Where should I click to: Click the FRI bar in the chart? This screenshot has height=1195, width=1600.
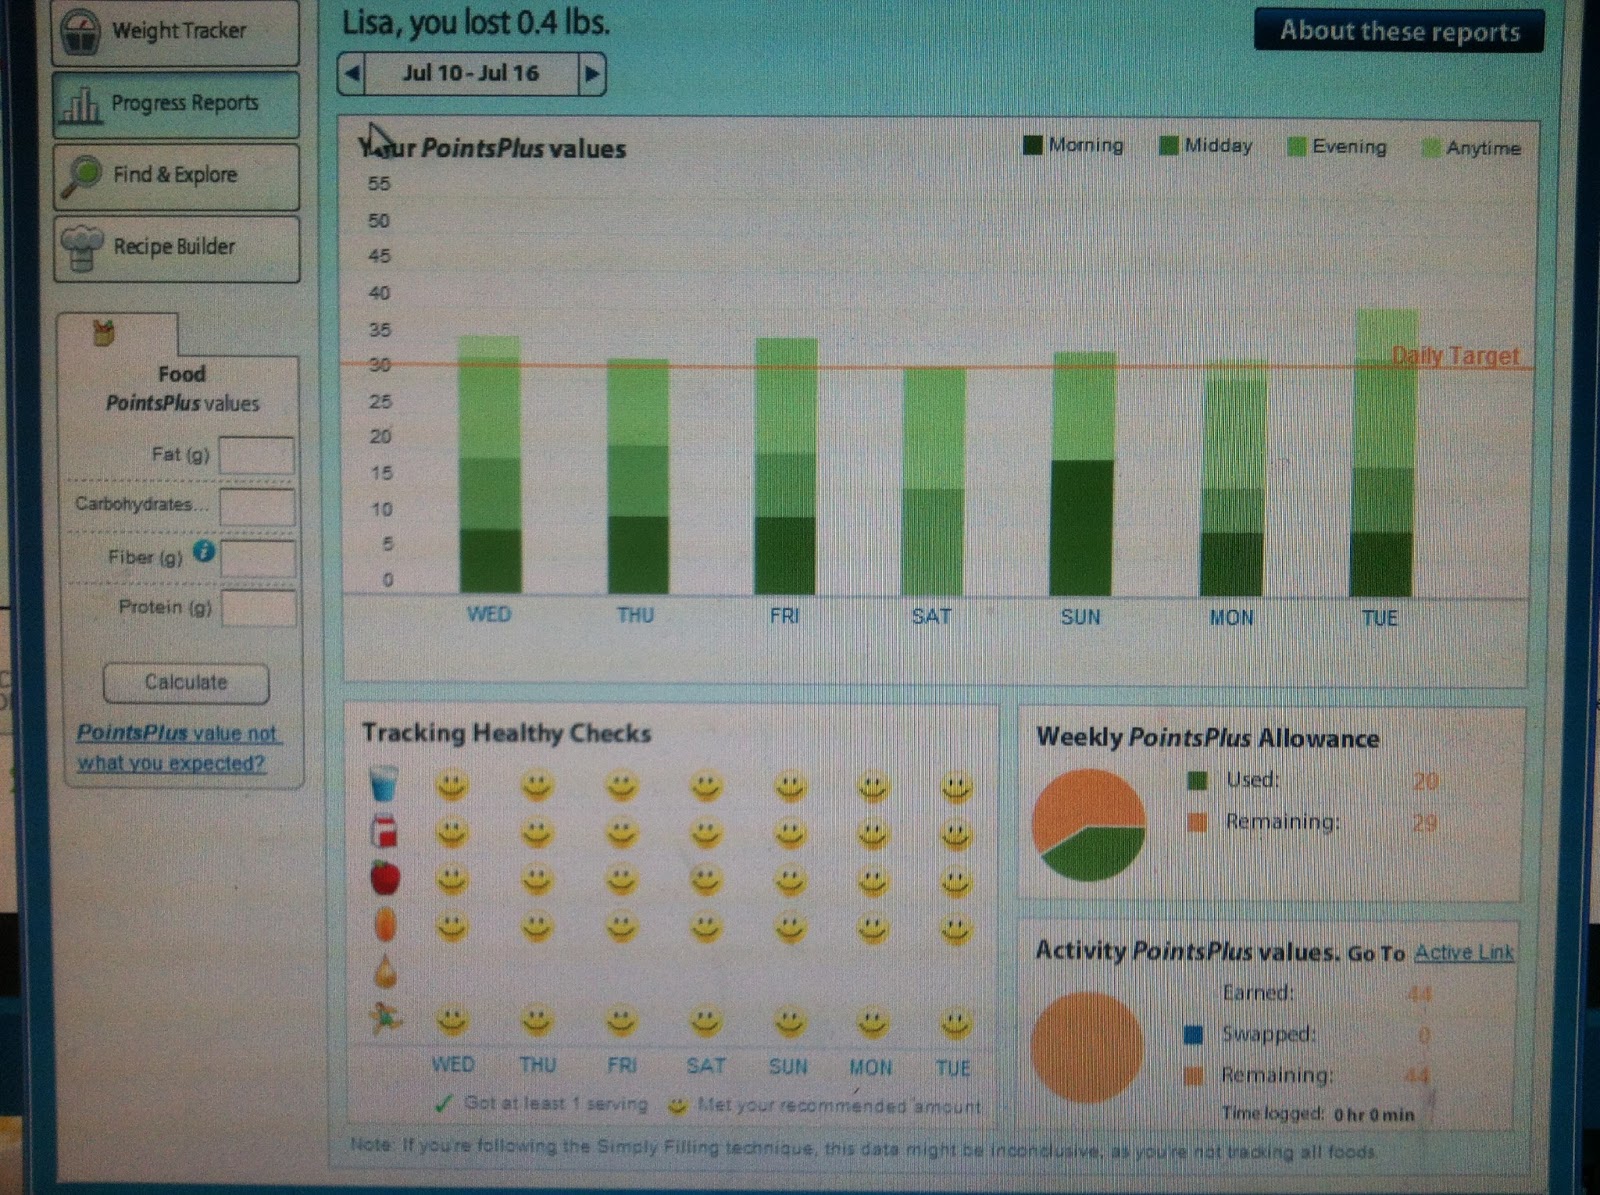point(785,466)
